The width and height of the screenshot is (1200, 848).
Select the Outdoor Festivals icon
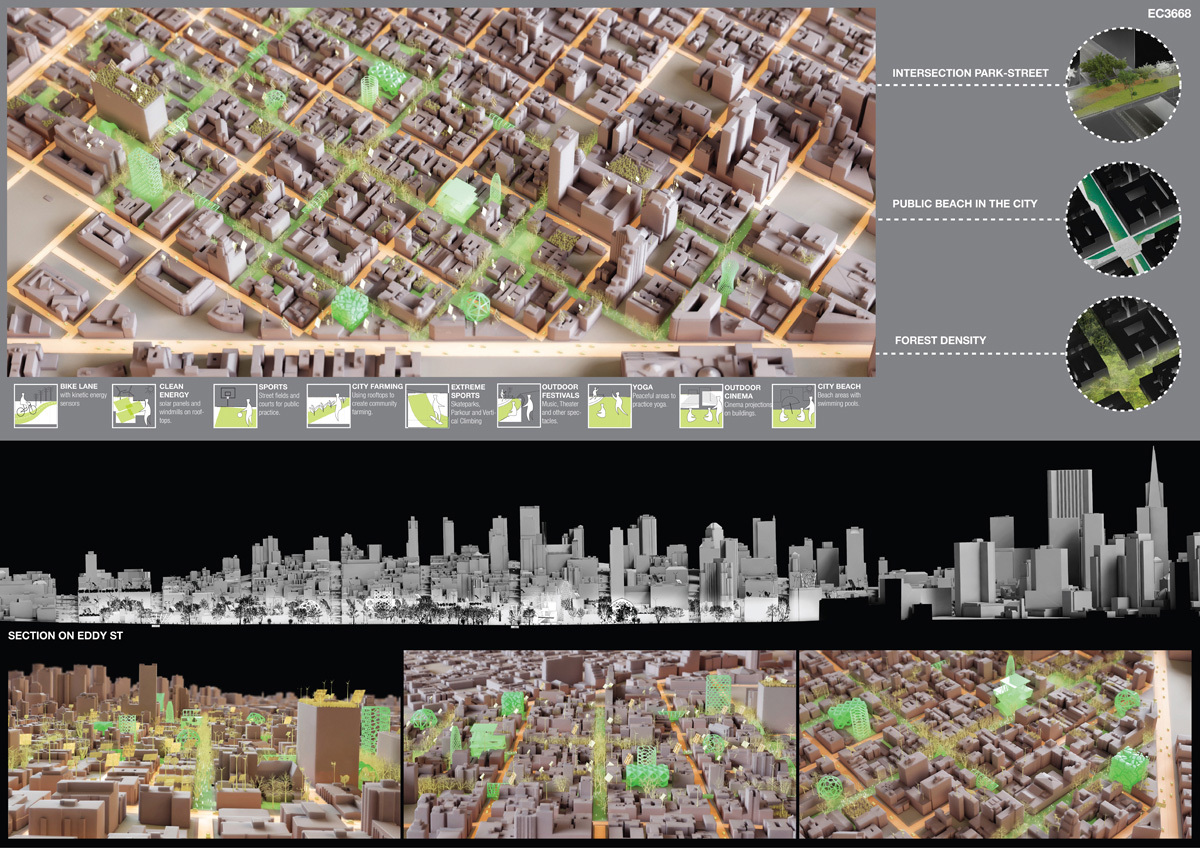pos(518,407)
